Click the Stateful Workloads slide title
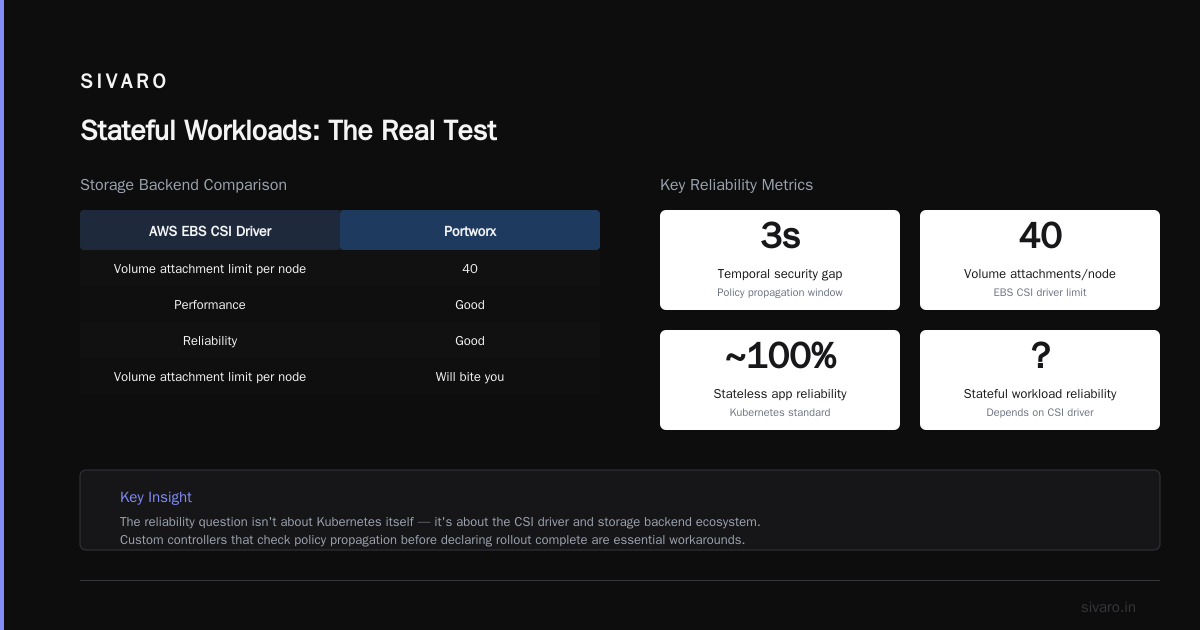The height and width of the screenshot is (630, 1200). pos(288,130)
